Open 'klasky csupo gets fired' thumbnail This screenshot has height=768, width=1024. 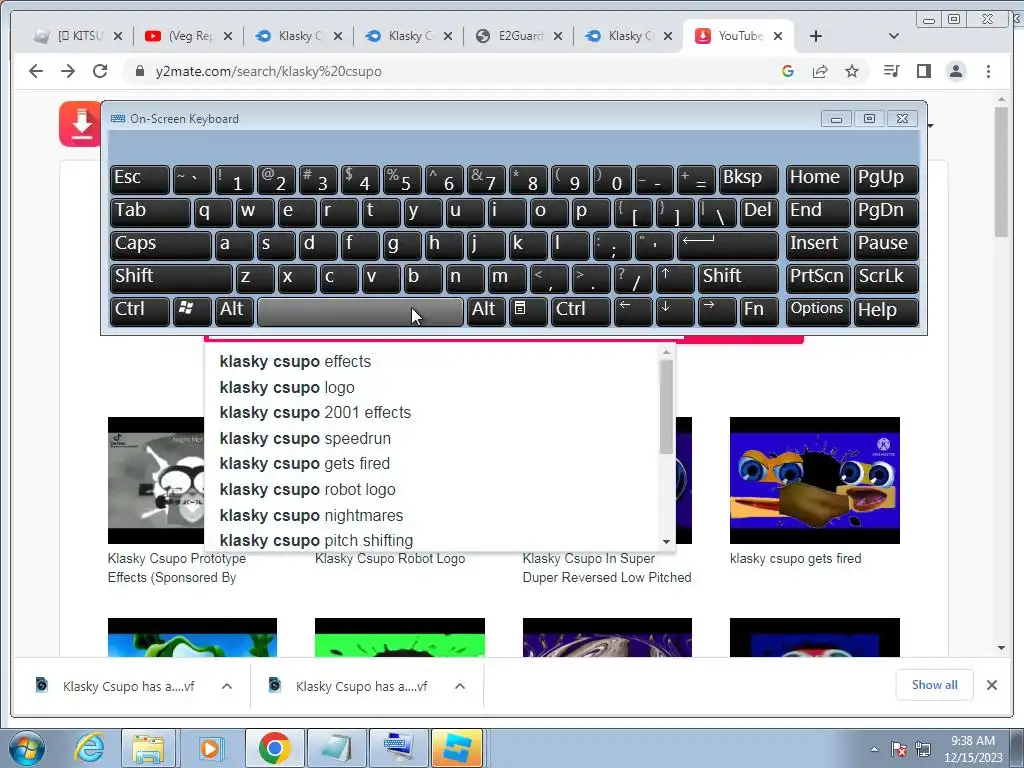[814, 480]
